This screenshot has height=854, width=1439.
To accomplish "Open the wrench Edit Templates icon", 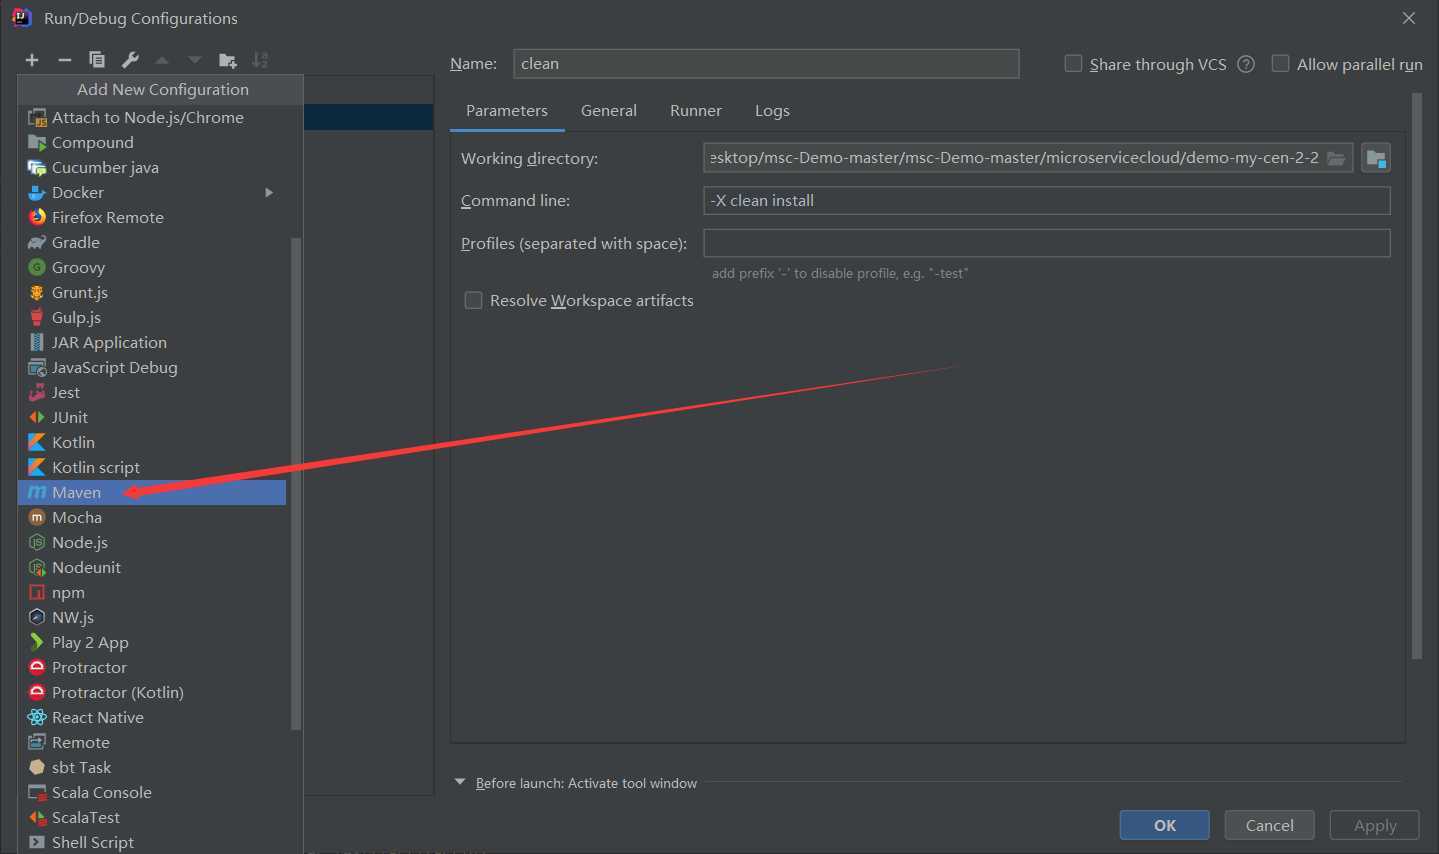I will click(x=130, y=60).
